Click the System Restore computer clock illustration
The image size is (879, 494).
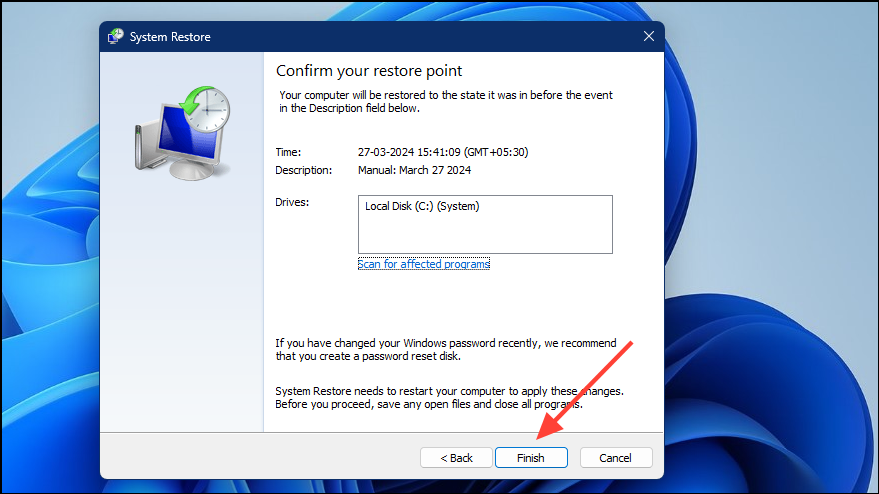pos(182,133)
